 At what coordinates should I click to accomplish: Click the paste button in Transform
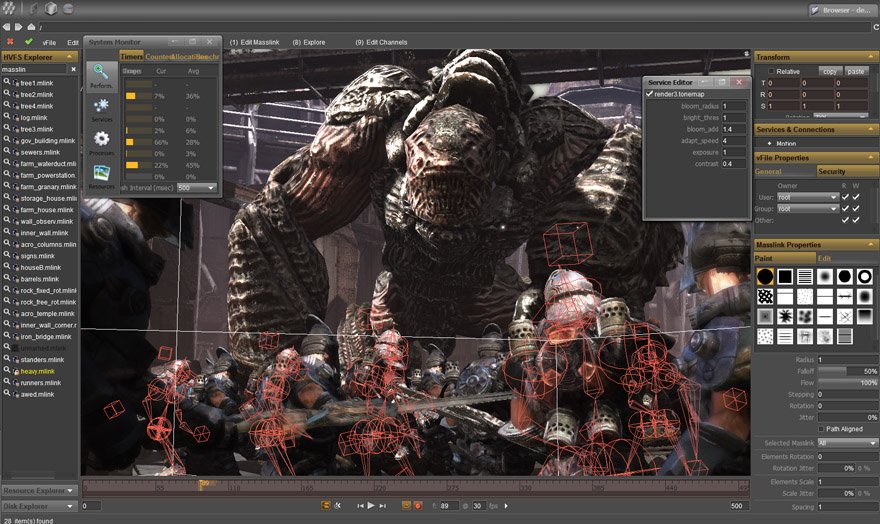(856, 71)
